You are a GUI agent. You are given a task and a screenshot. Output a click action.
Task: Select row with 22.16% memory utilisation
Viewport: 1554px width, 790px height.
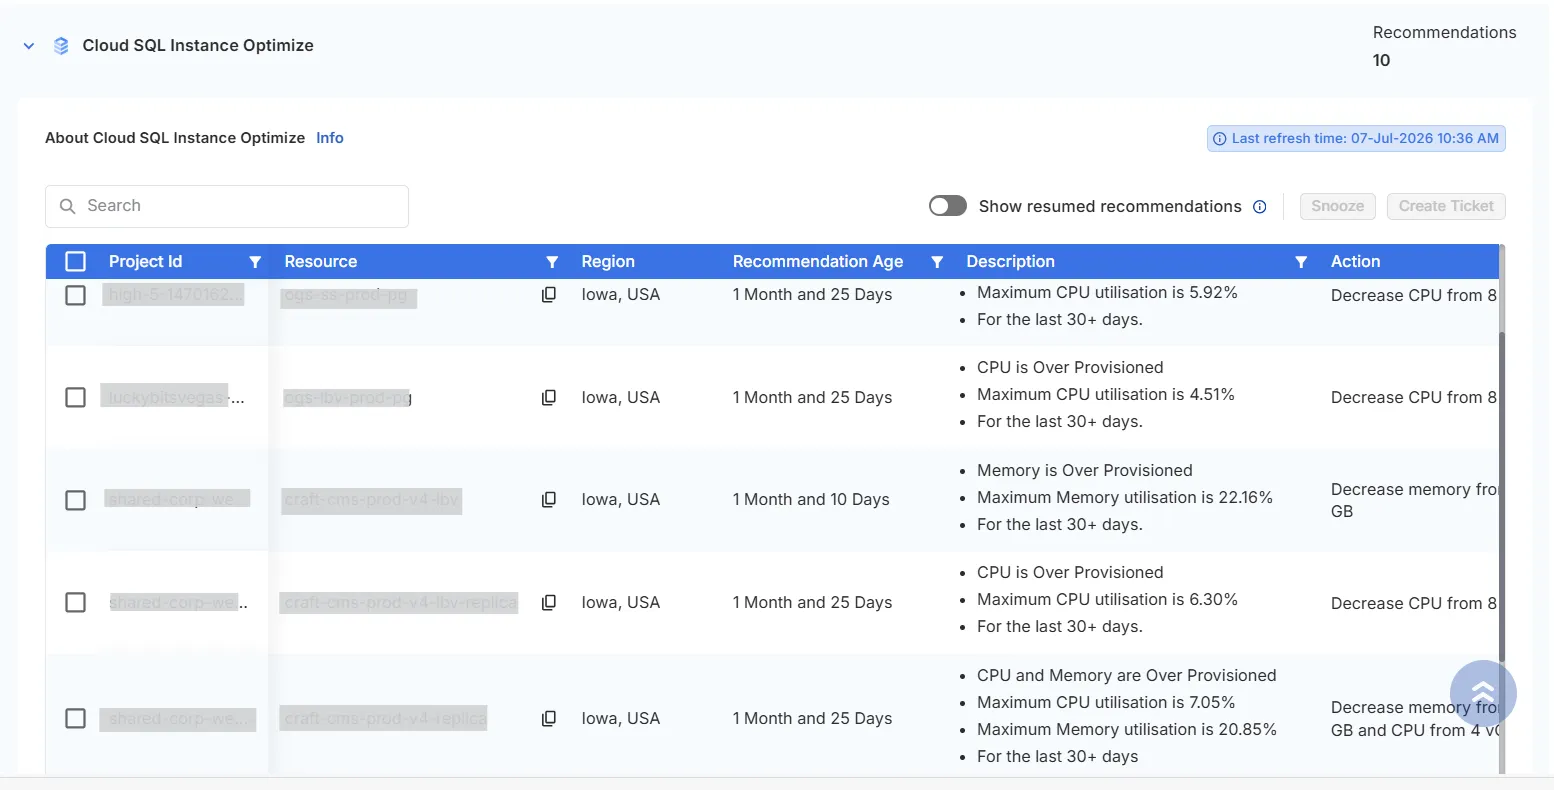75,500
